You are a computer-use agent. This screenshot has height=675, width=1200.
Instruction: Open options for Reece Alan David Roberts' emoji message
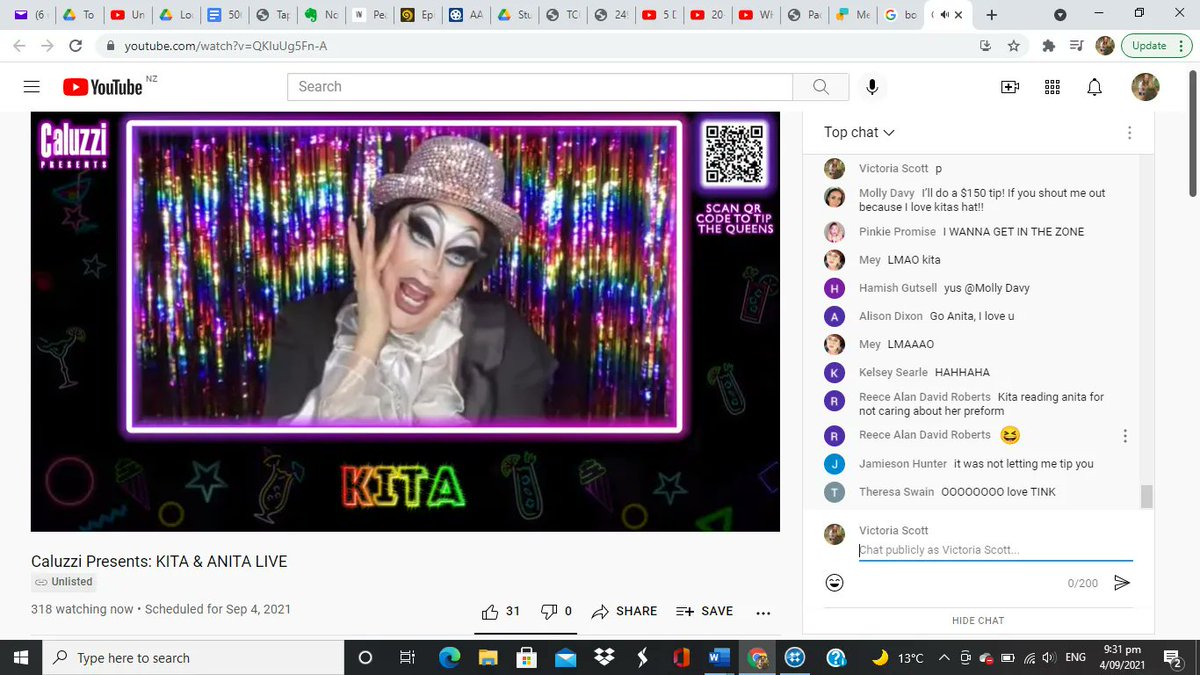point(1125,436)
